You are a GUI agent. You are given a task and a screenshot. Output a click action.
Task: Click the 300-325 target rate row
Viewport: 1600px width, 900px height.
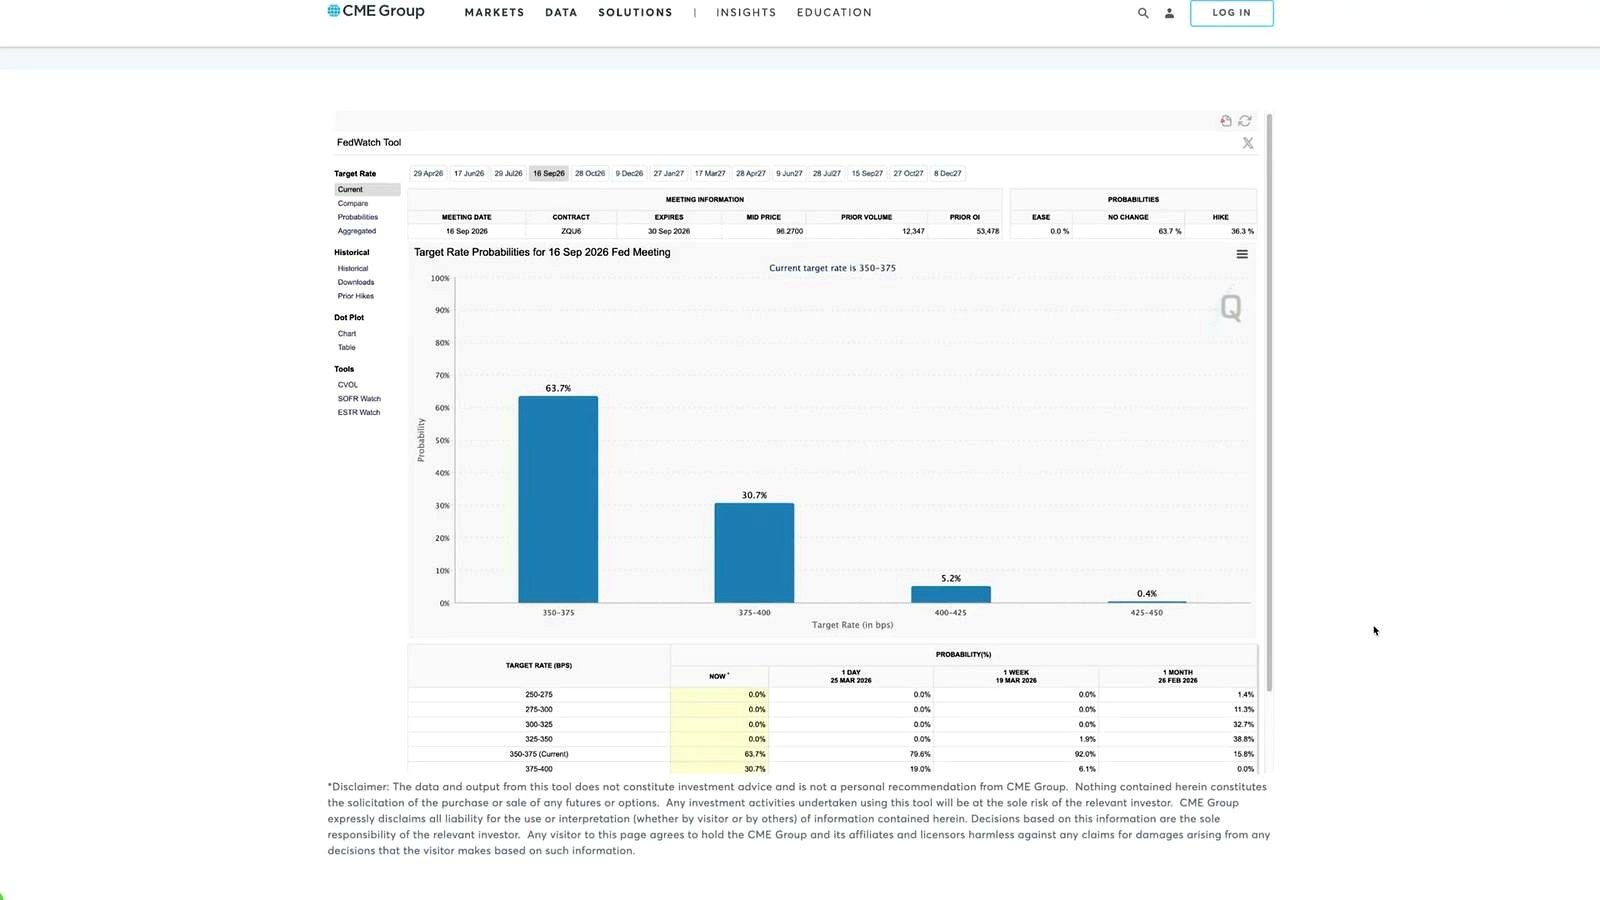pos(832,724)
